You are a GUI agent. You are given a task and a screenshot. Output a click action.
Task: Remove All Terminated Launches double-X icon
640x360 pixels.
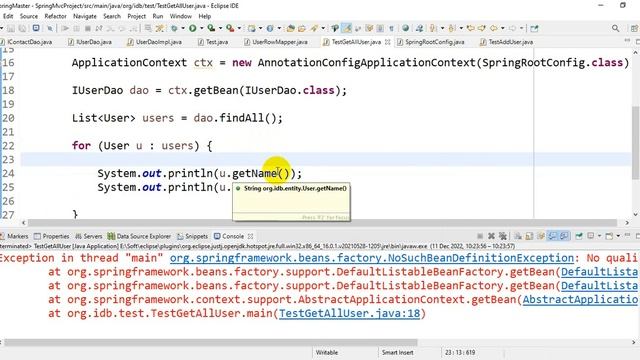(x=503, y=236)
